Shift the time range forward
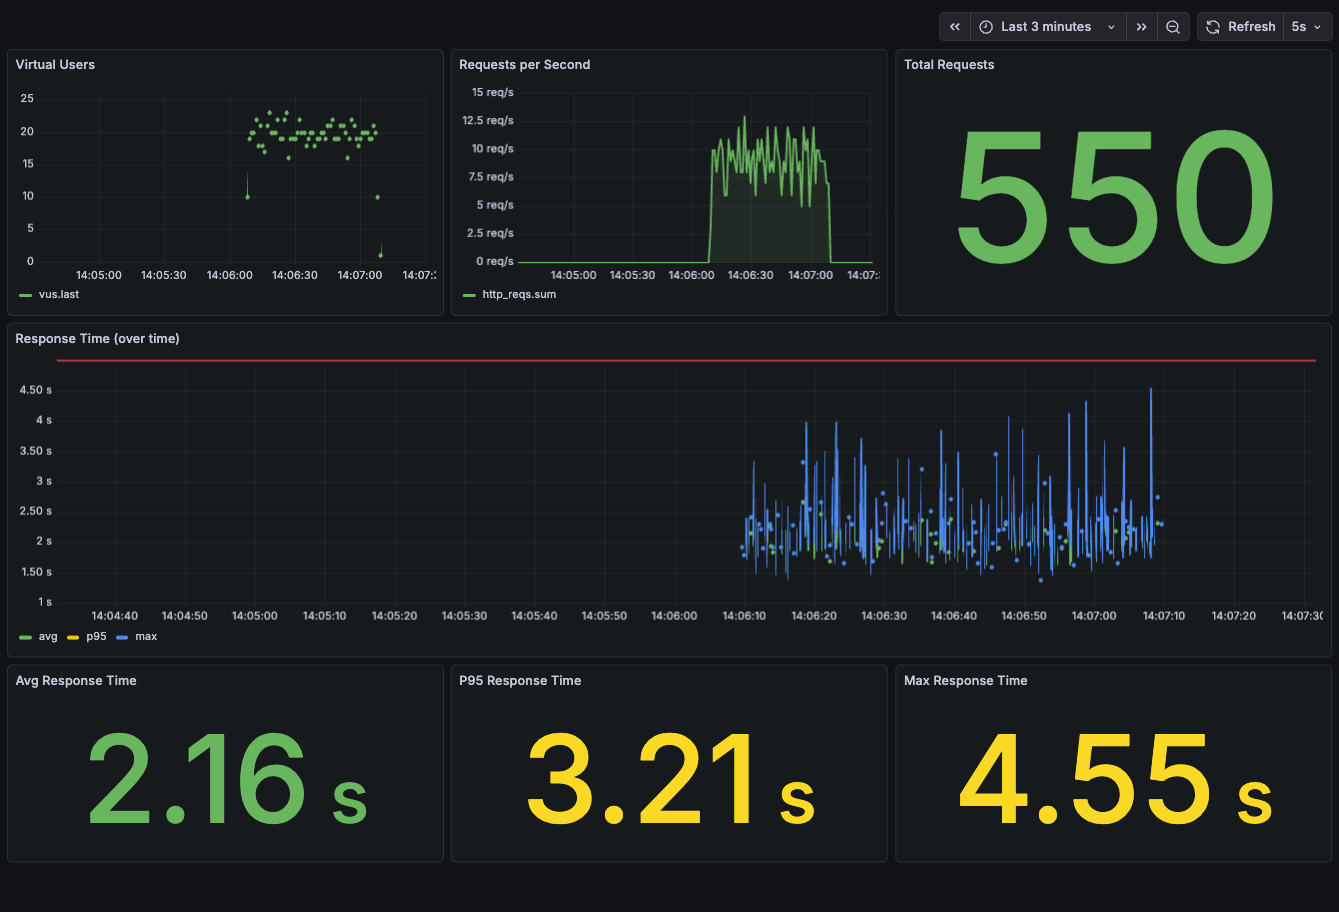The width and height of the screenshot is (1339, 912). pos(1141,27)
